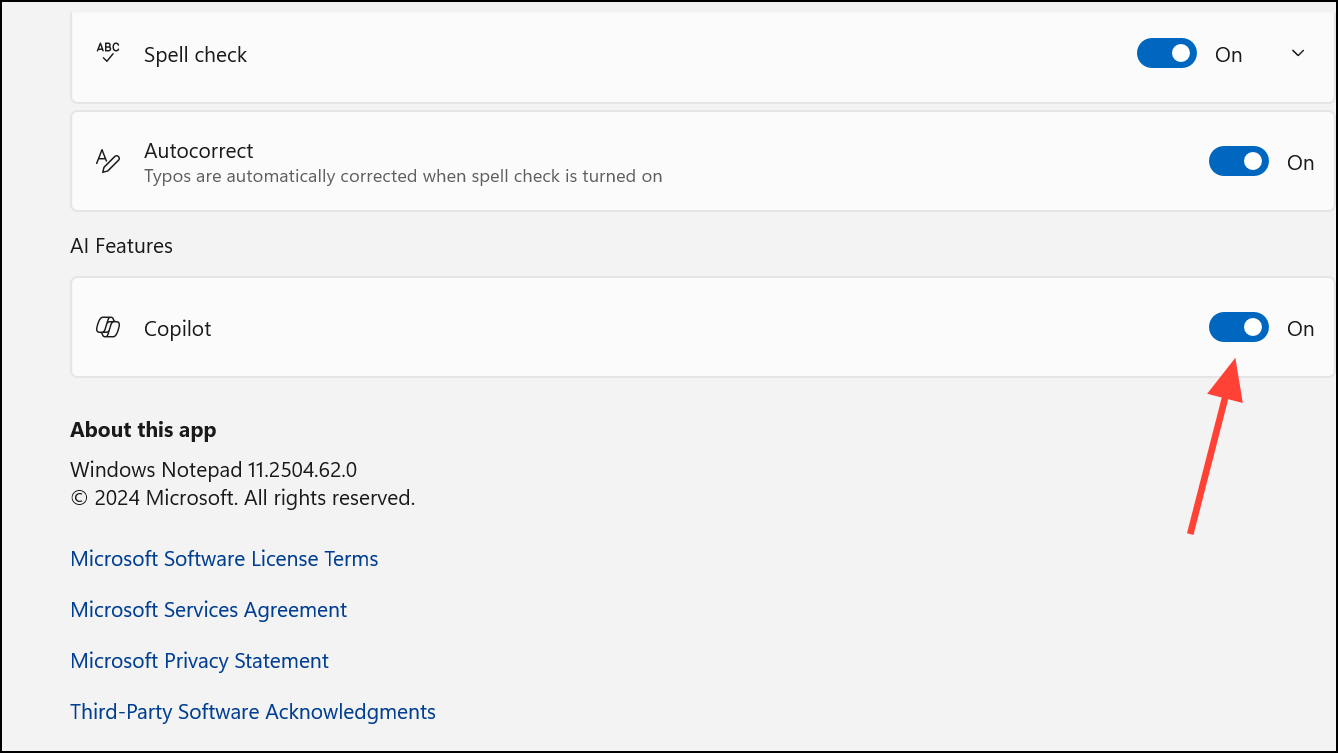The width and height of the screenshot is (1338, 753).
Task: Click the Autocorrect typos description text
Action: pyautogui.click(x=402, y=177)
